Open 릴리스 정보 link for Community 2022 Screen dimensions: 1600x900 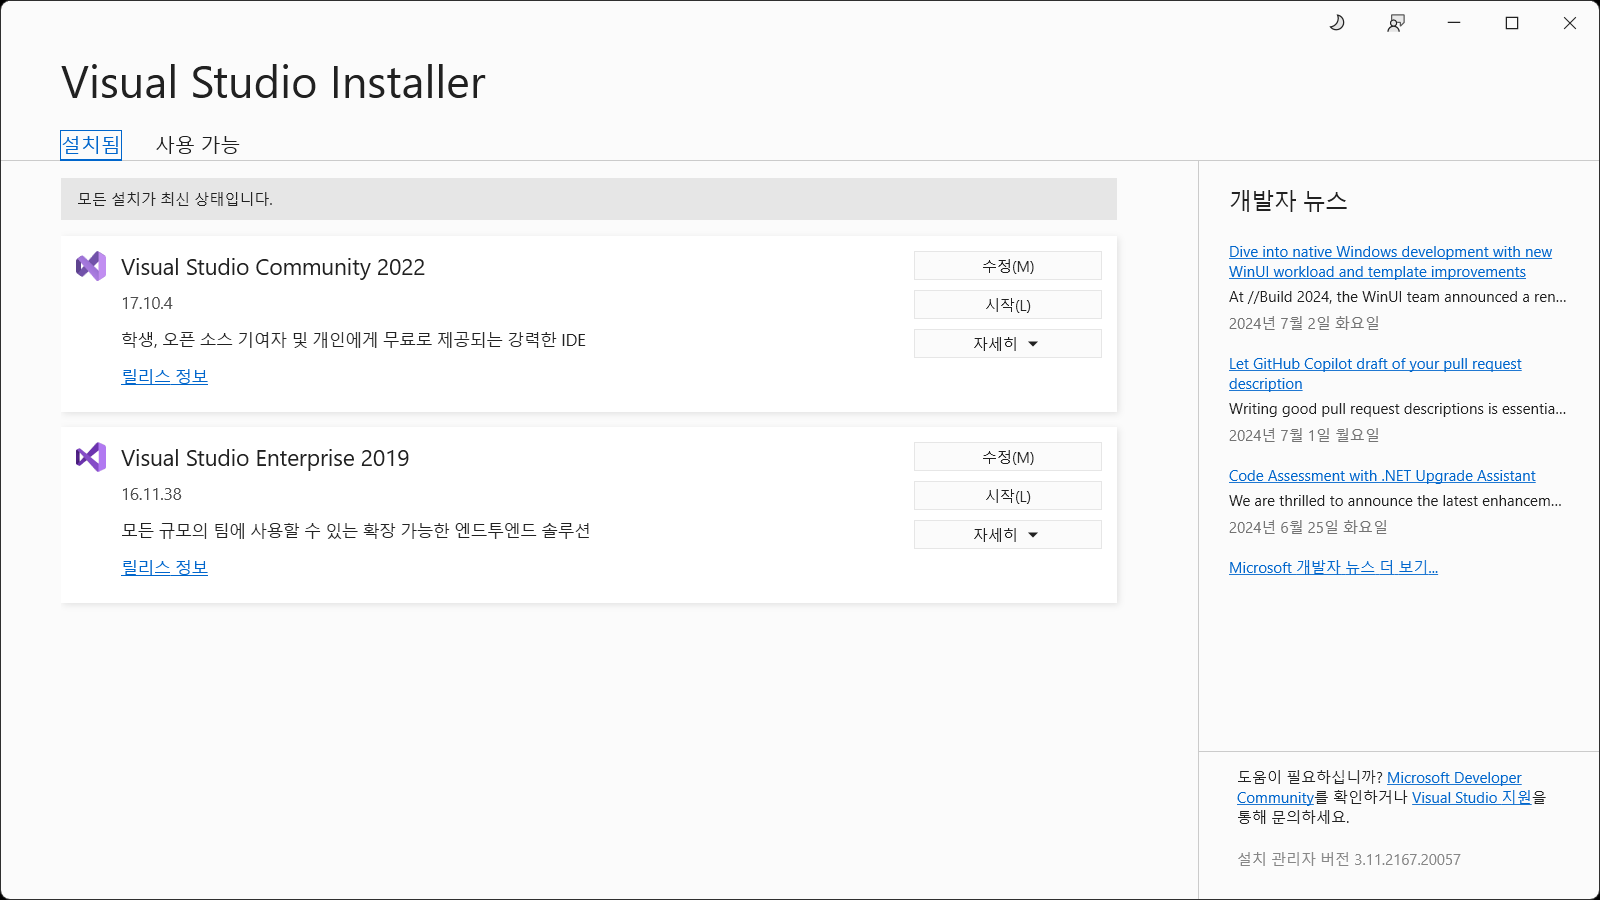click(165, 377)
